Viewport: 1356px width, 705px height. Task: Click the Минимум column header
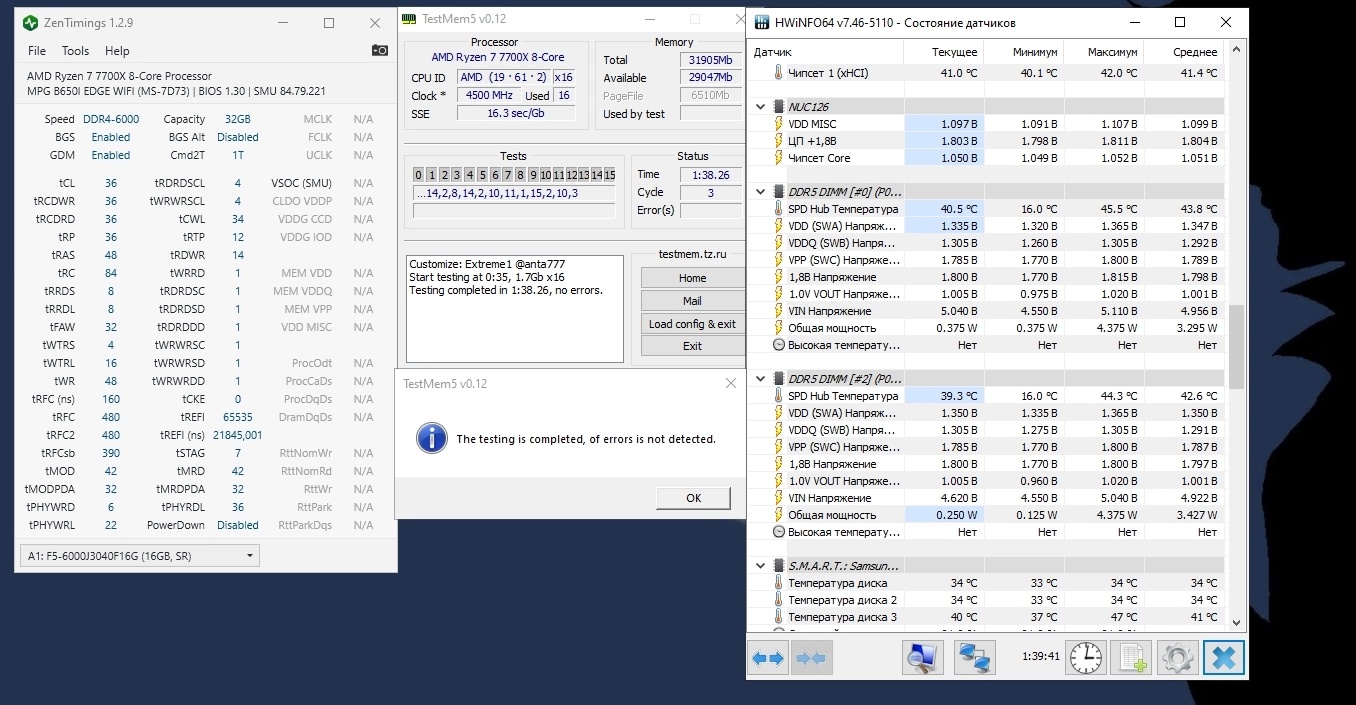point(1023,52)
